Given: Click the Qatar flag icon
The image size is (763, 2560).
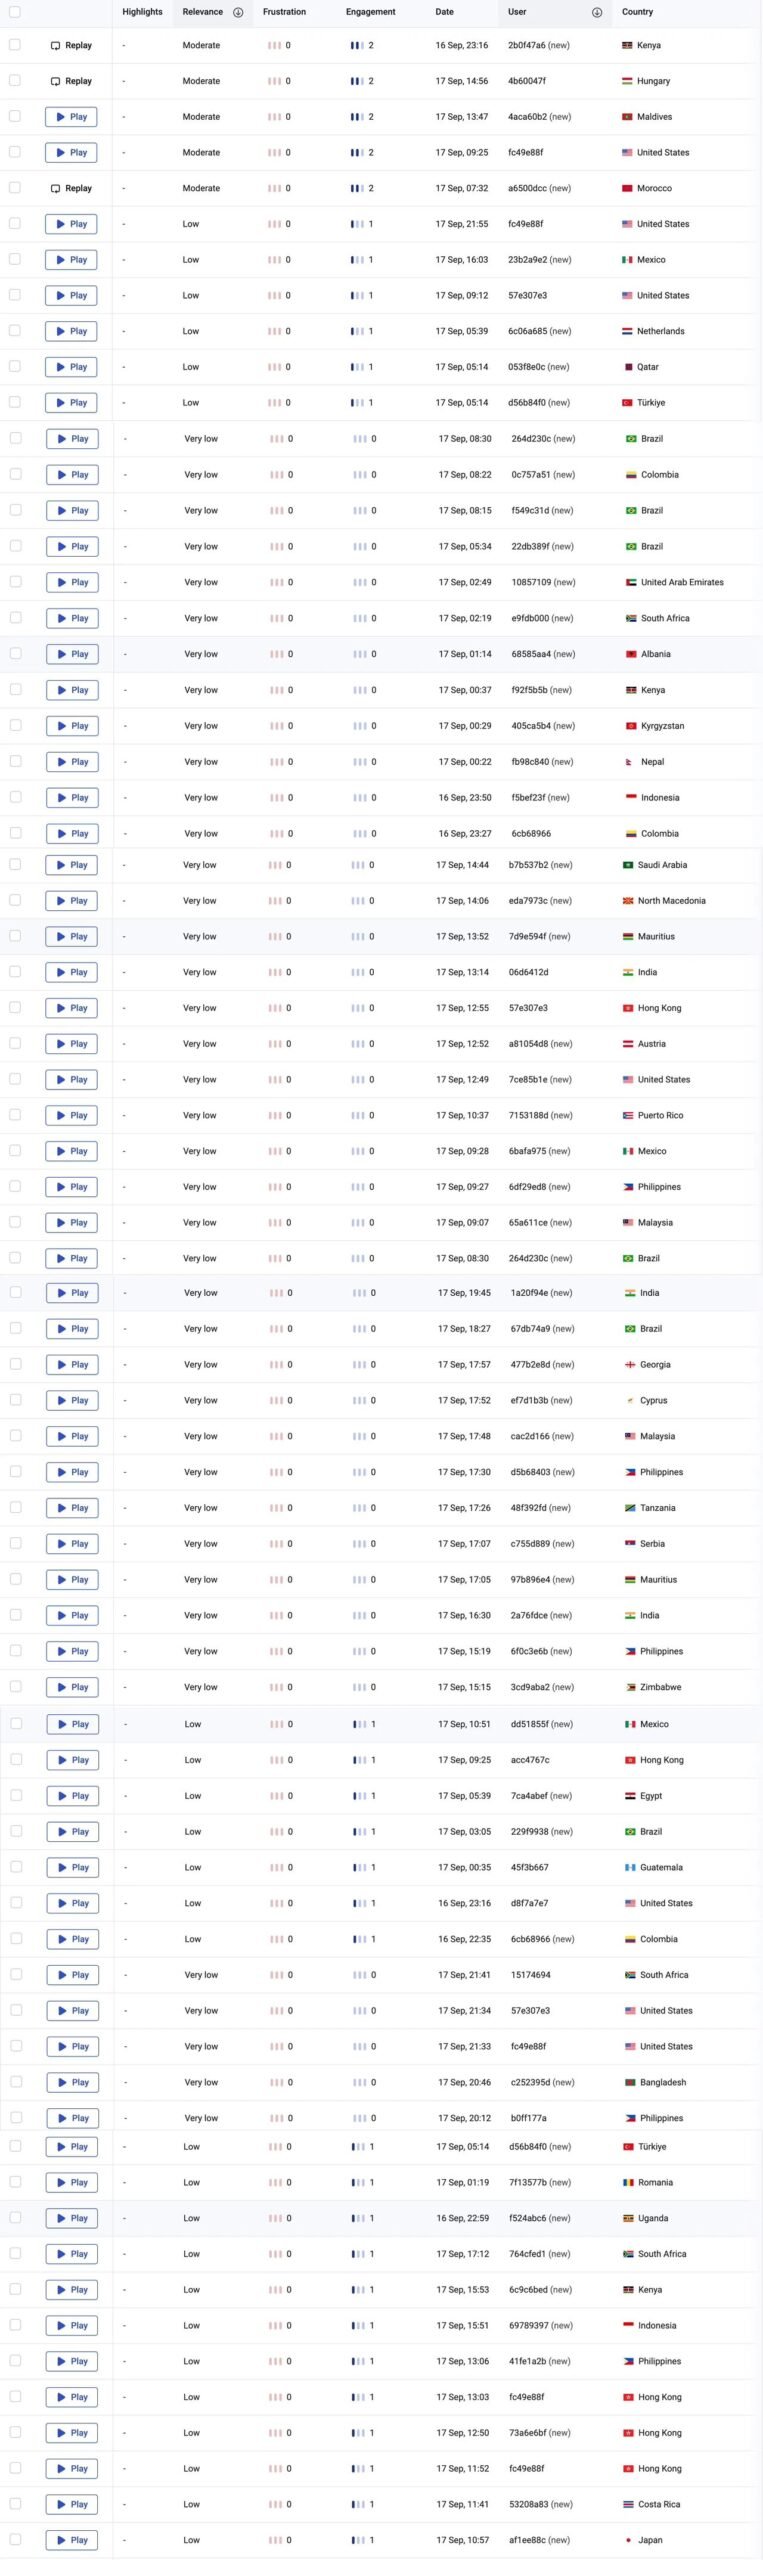Looking at the screenshot, I should tap(627, 368).
